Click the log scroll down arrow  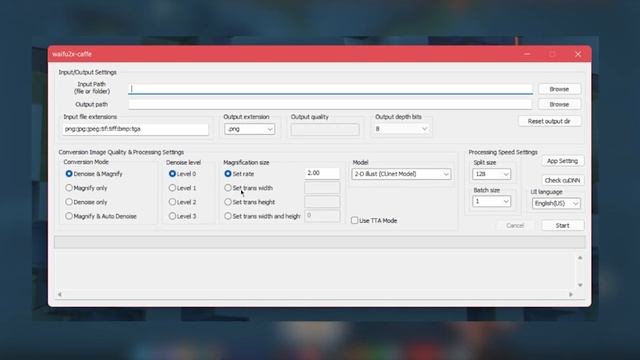pos(580,285)
